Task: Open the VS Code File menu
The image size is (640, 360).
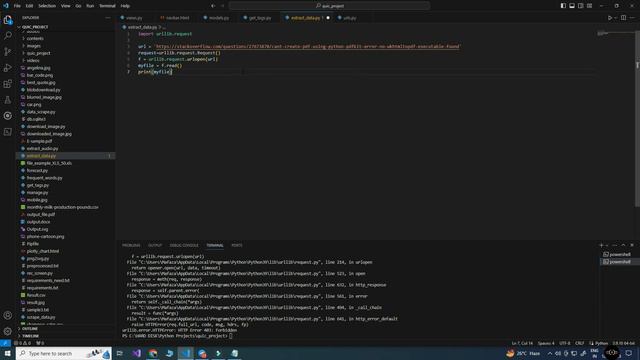Action: tap(17, 6)
